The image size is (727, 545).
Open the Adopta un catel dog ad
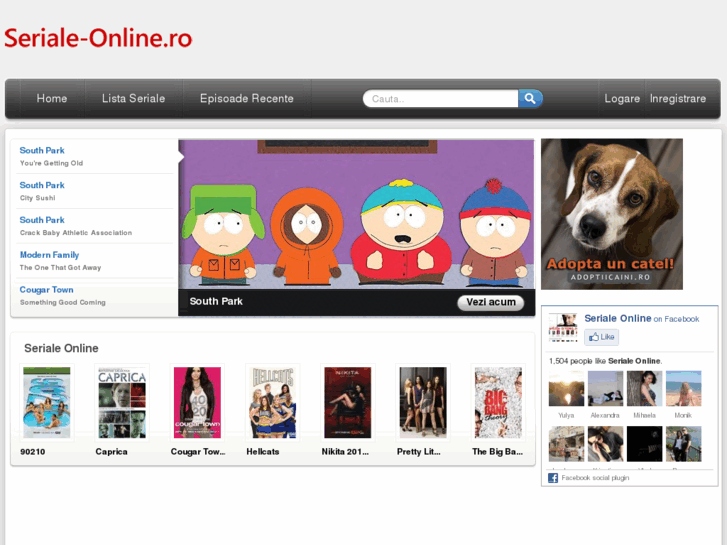click(612, 214)
